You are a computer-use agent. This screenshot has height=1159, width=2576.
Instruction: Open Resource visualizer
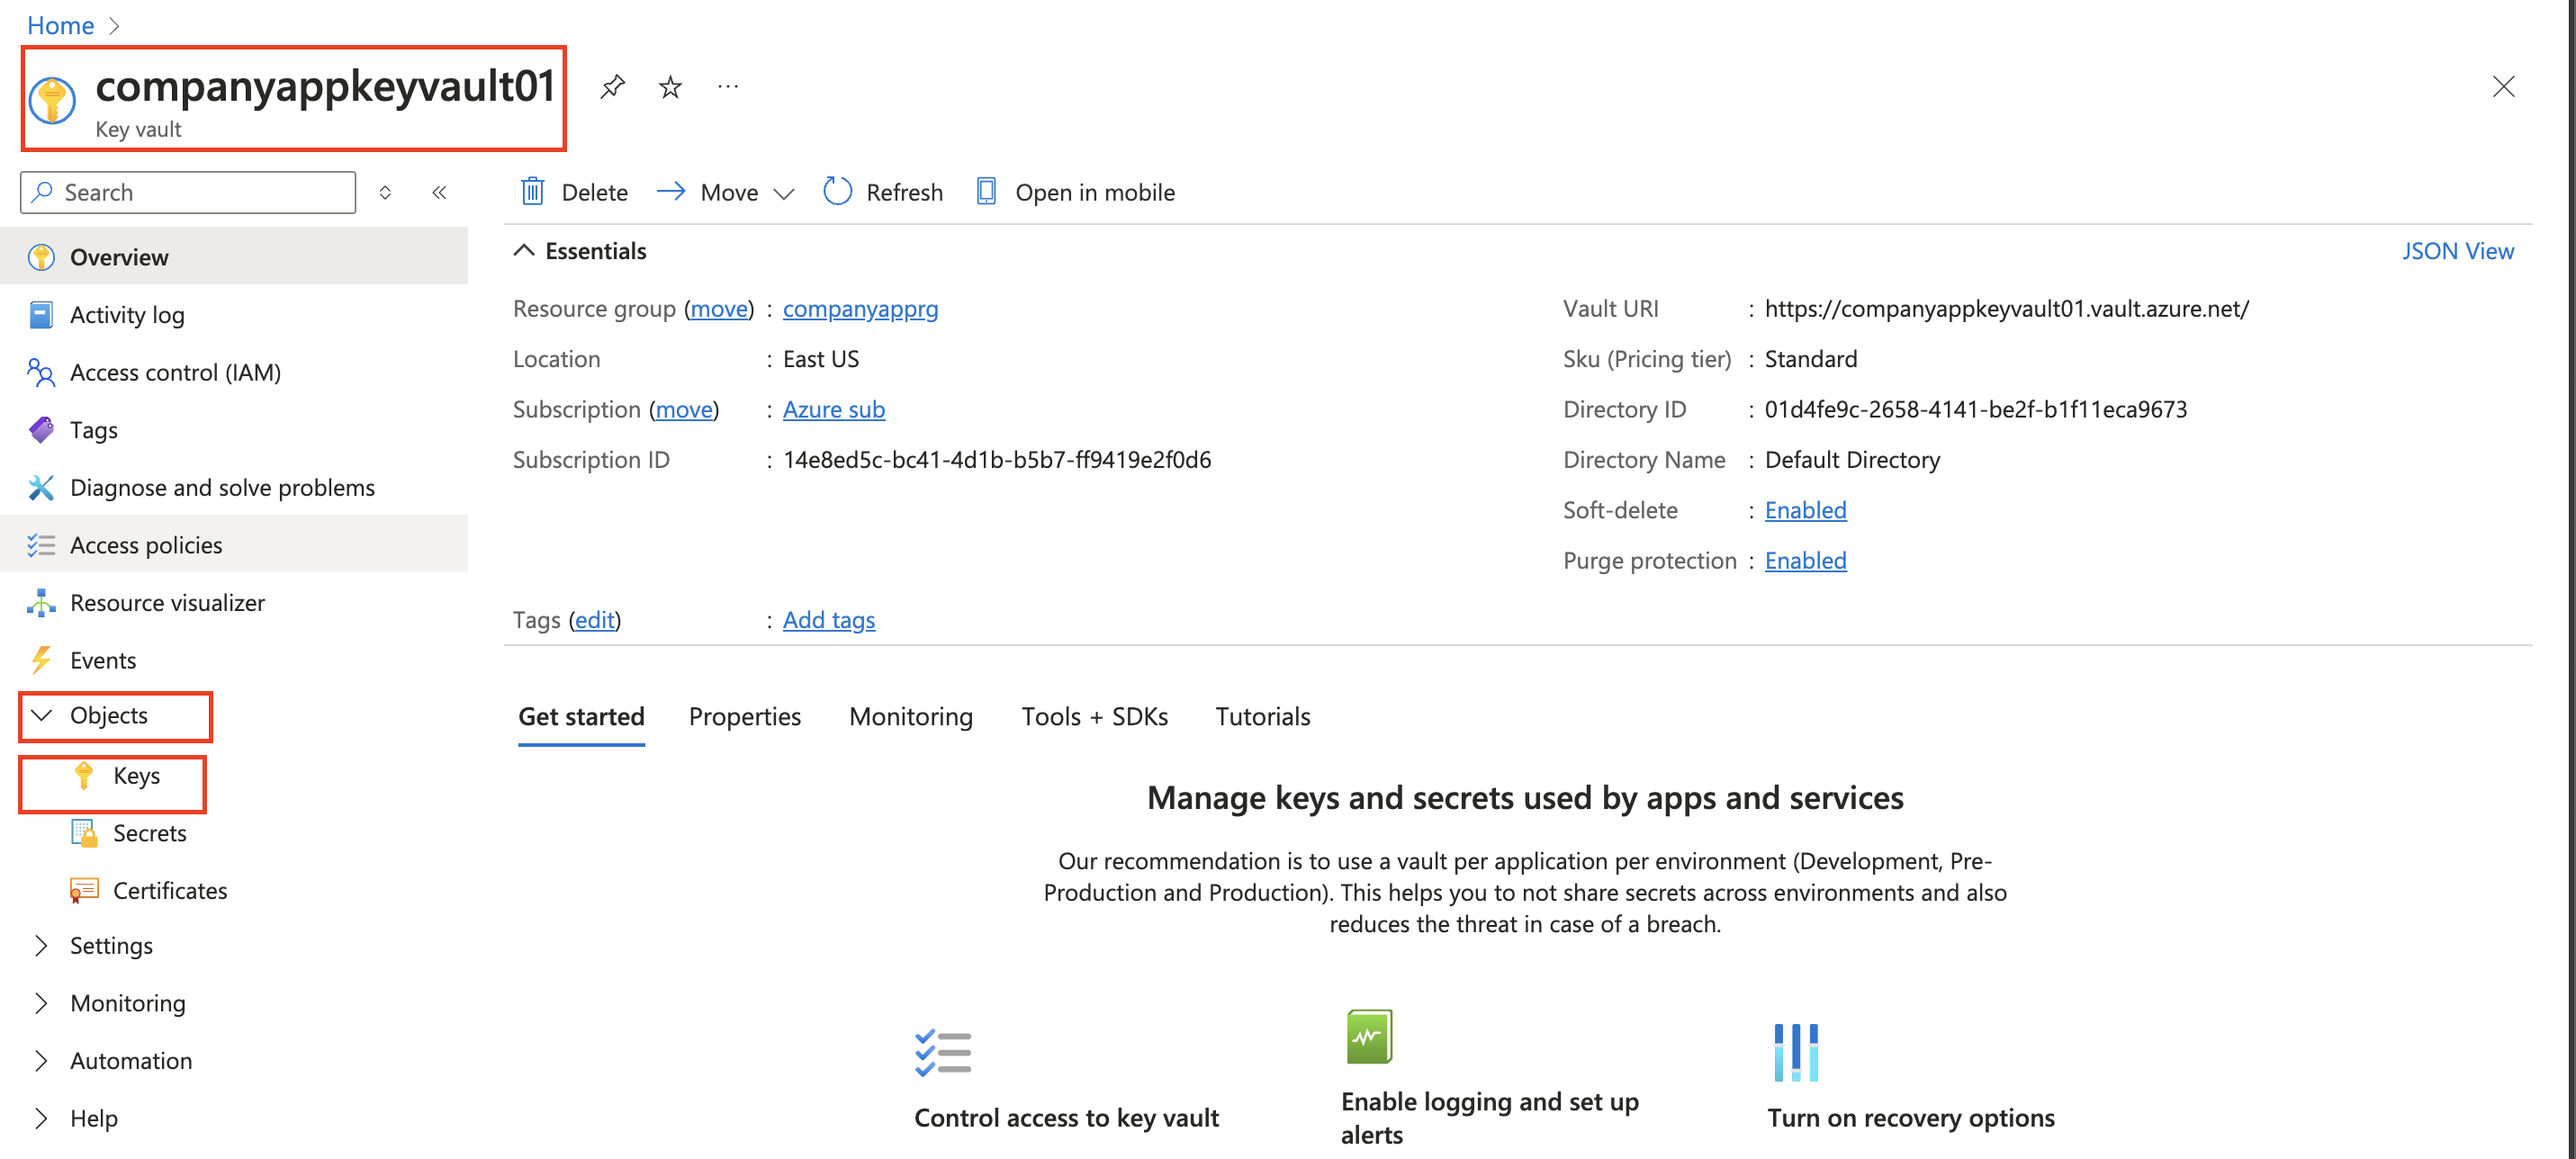[234, 602]
